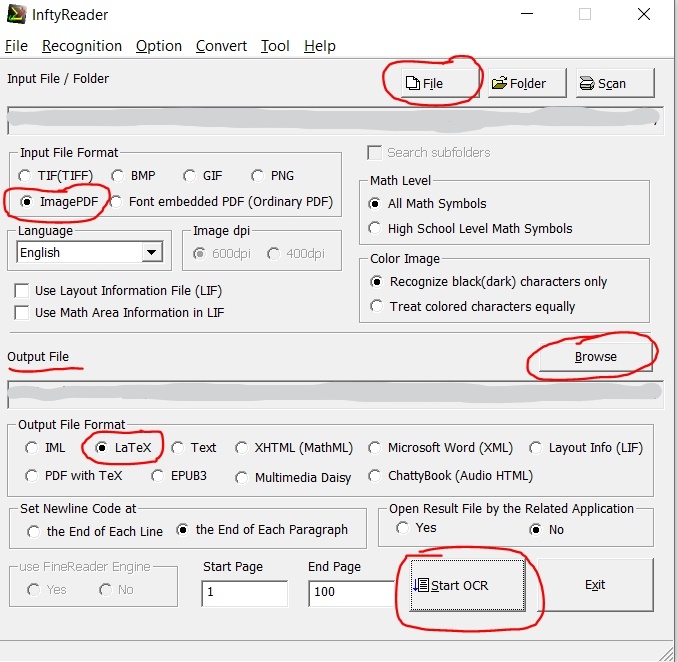Select XHTML (MathML) output format
Viewport: 678px width, 662px height.
tap(294, 448)
